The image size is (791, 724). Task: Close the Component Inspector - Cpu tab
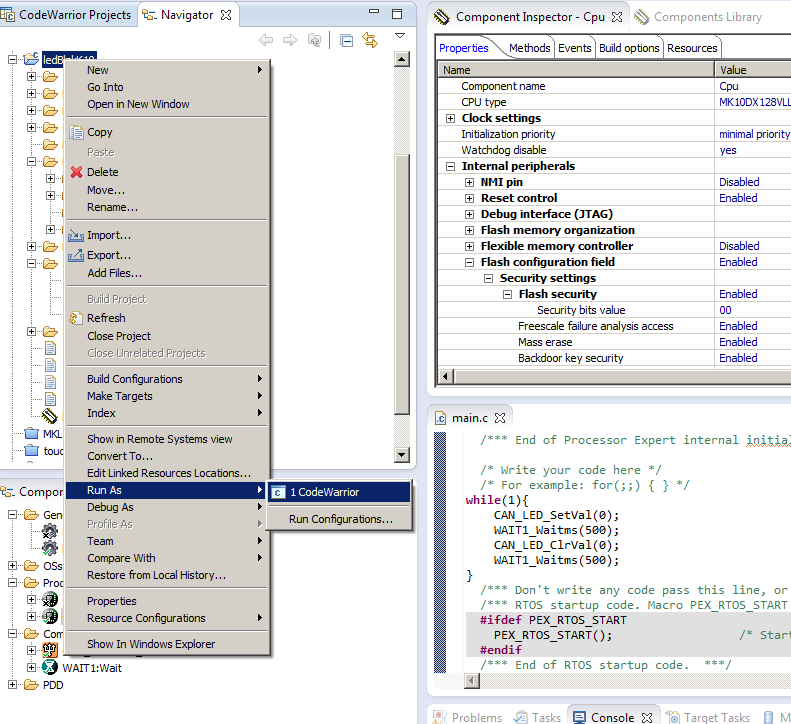tap(616, 17)
